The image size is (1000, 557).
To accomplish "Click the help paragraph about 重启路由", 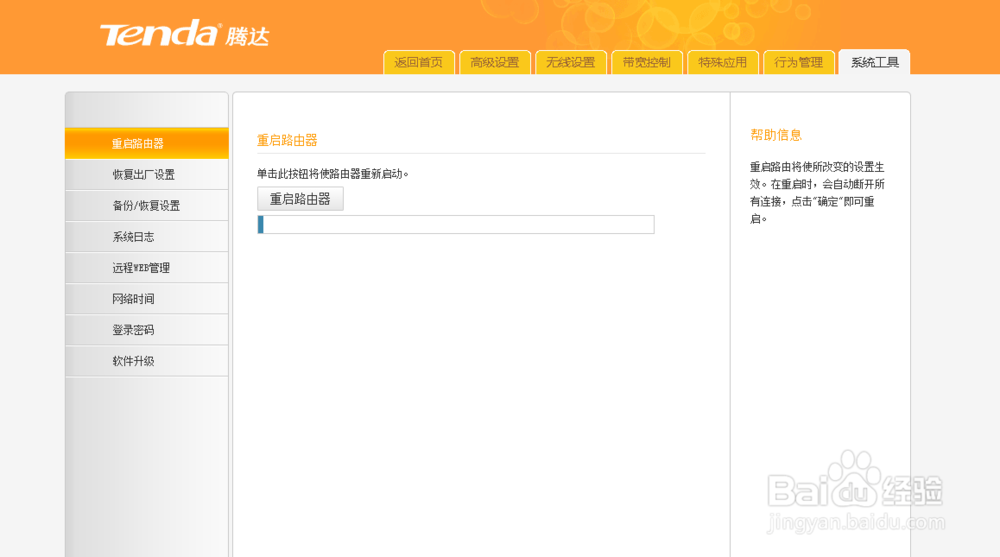I will coord(817,193).
